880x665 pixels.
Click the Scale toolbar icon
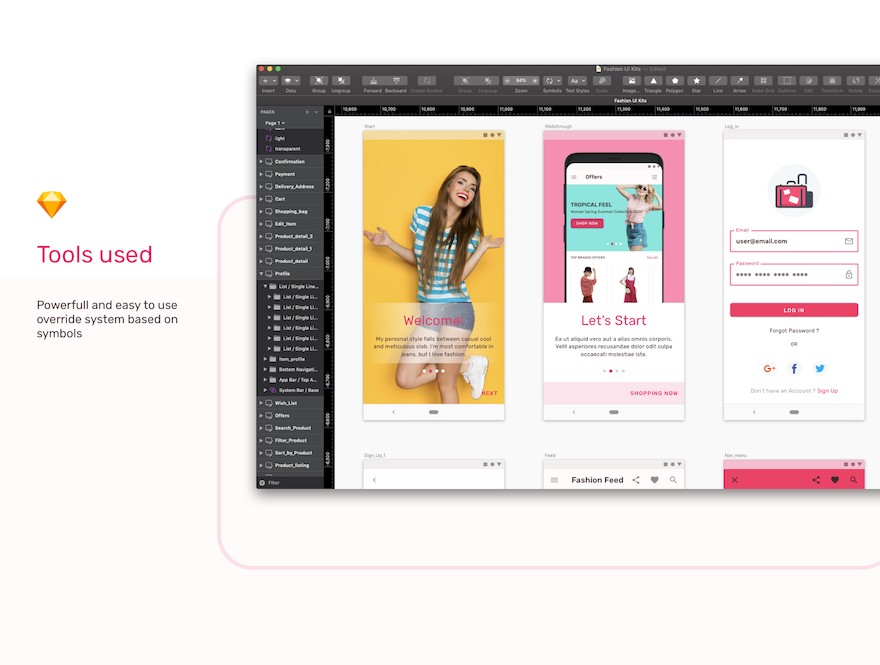(x=602, y=81)
